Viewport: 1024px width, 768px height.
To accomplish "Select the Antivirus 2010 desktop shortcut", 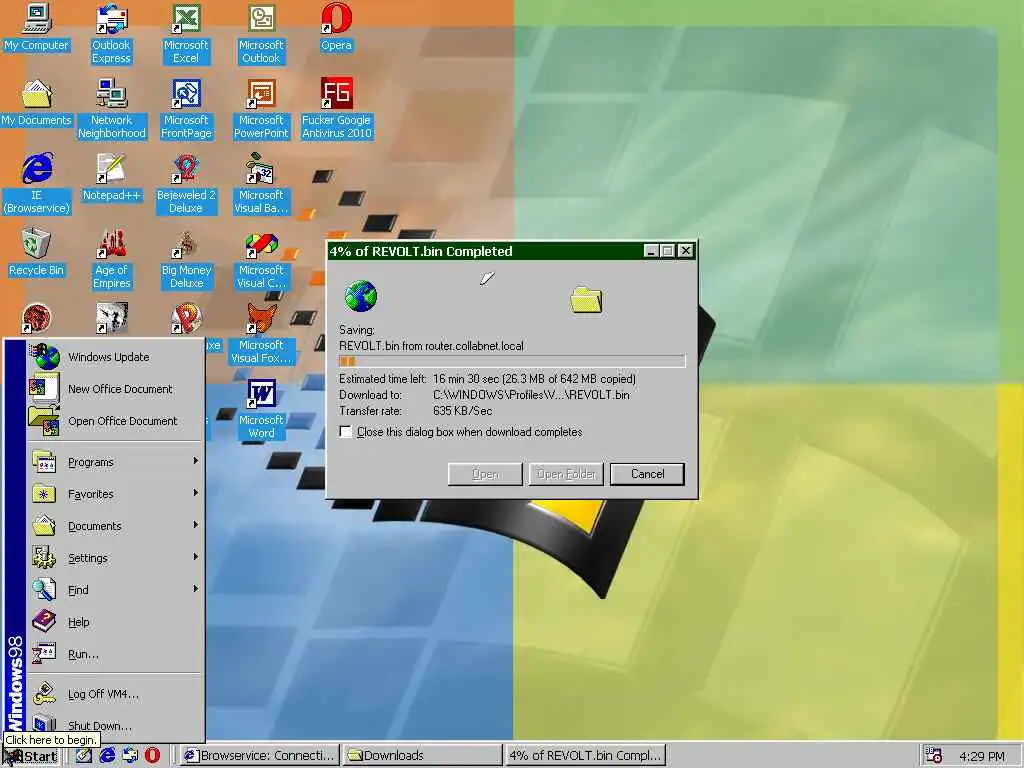I will pos(336,109).
